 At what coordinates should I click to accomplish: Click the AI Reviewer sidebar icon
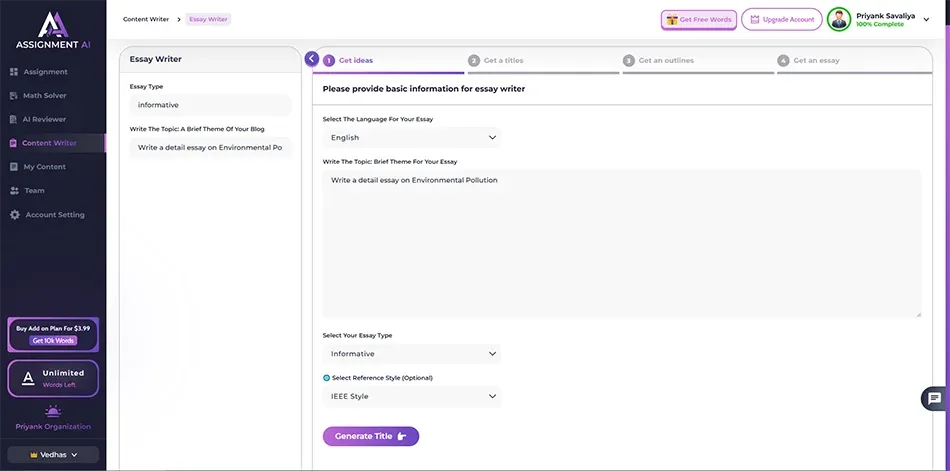[14, 119]
